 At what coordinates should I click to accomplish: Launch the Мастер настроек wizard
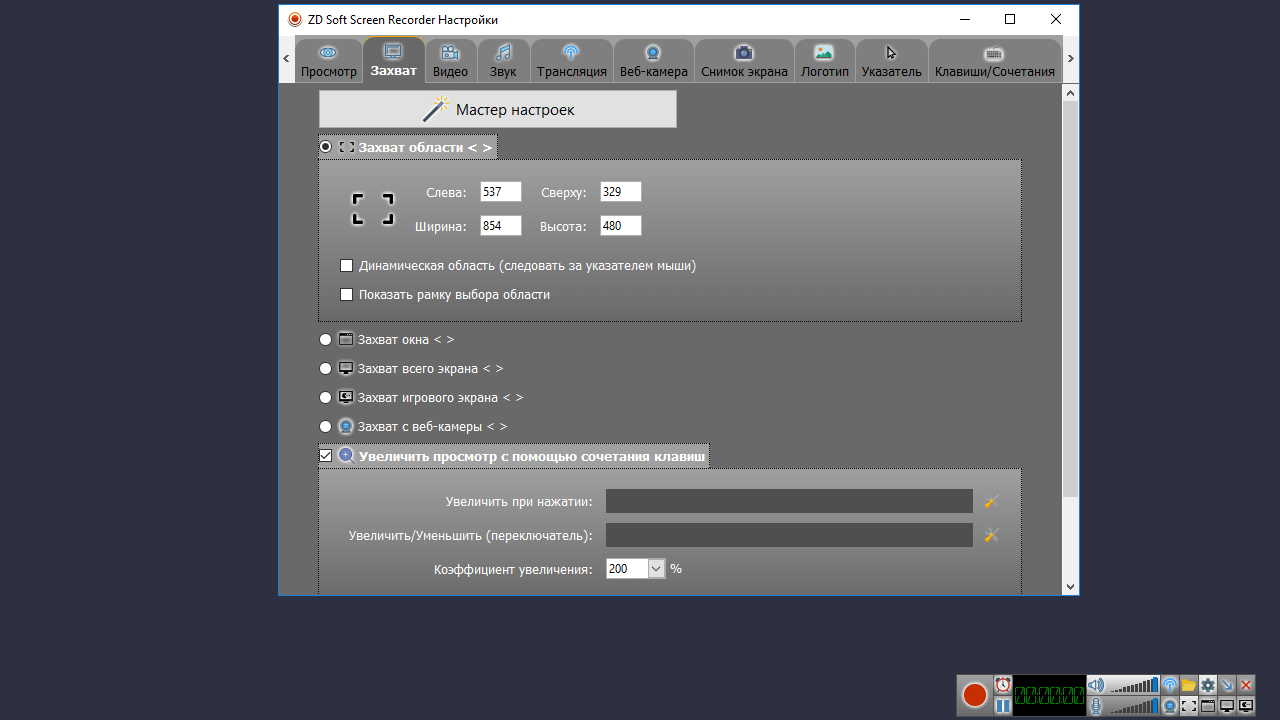tap(497, 109)
